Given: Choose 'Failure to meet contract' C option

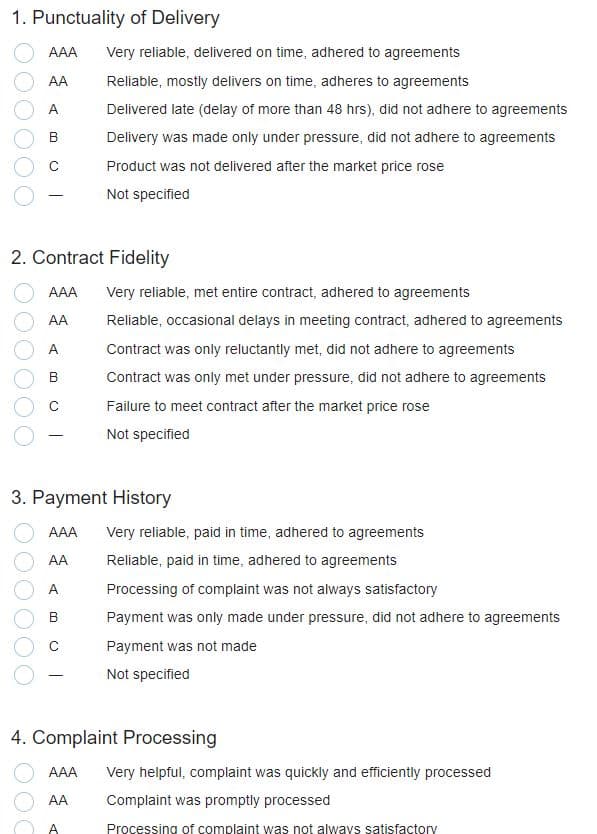Looking at the screenshot, I should click(x=24, y=406).
